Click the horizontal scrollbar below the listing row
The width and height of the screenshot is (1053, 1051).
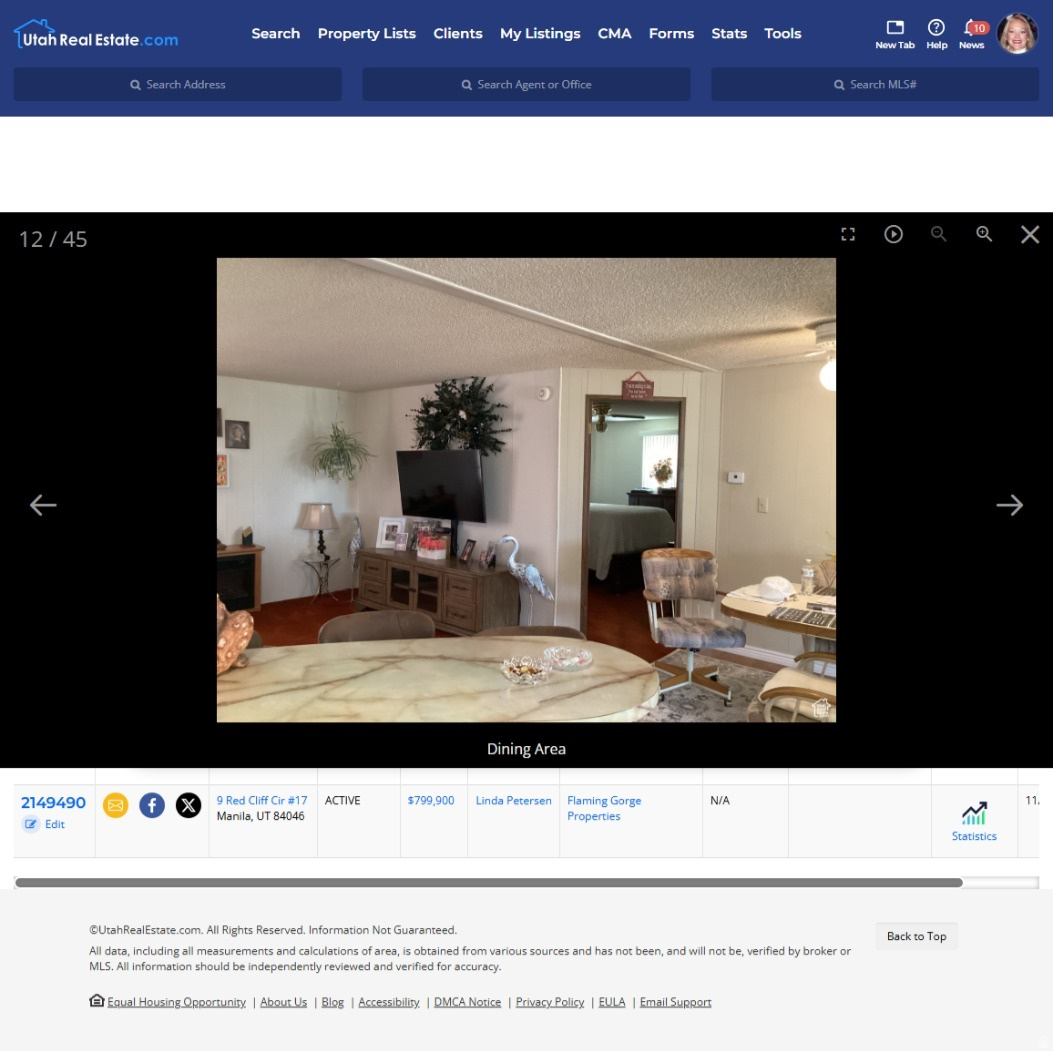click(x=490, y=884)
